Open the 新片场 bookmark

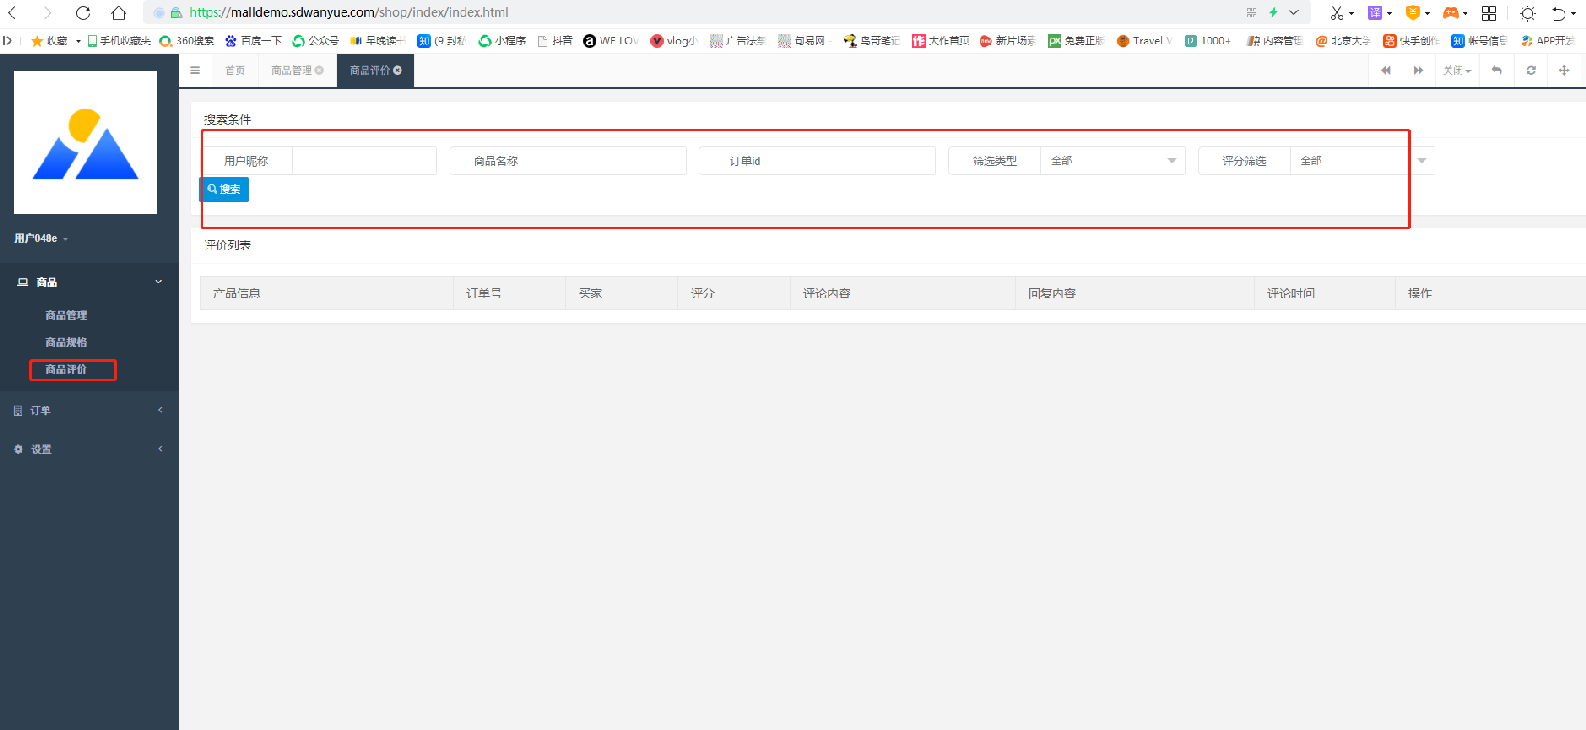[1008, 41]
